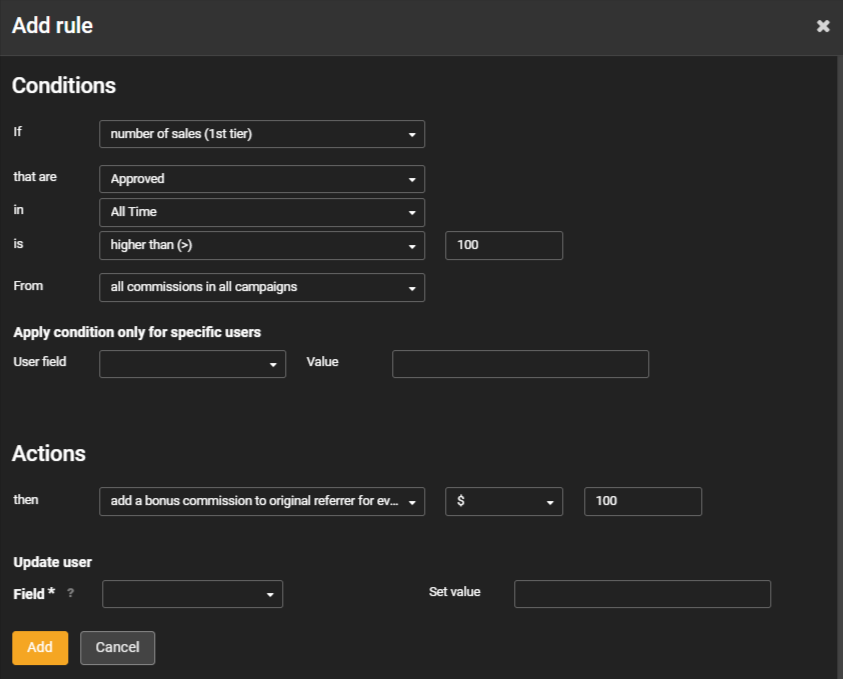The width and height of the screenshot is (843, 679).
Task: Click the Value text box for user field
Action: pos(520,364)
